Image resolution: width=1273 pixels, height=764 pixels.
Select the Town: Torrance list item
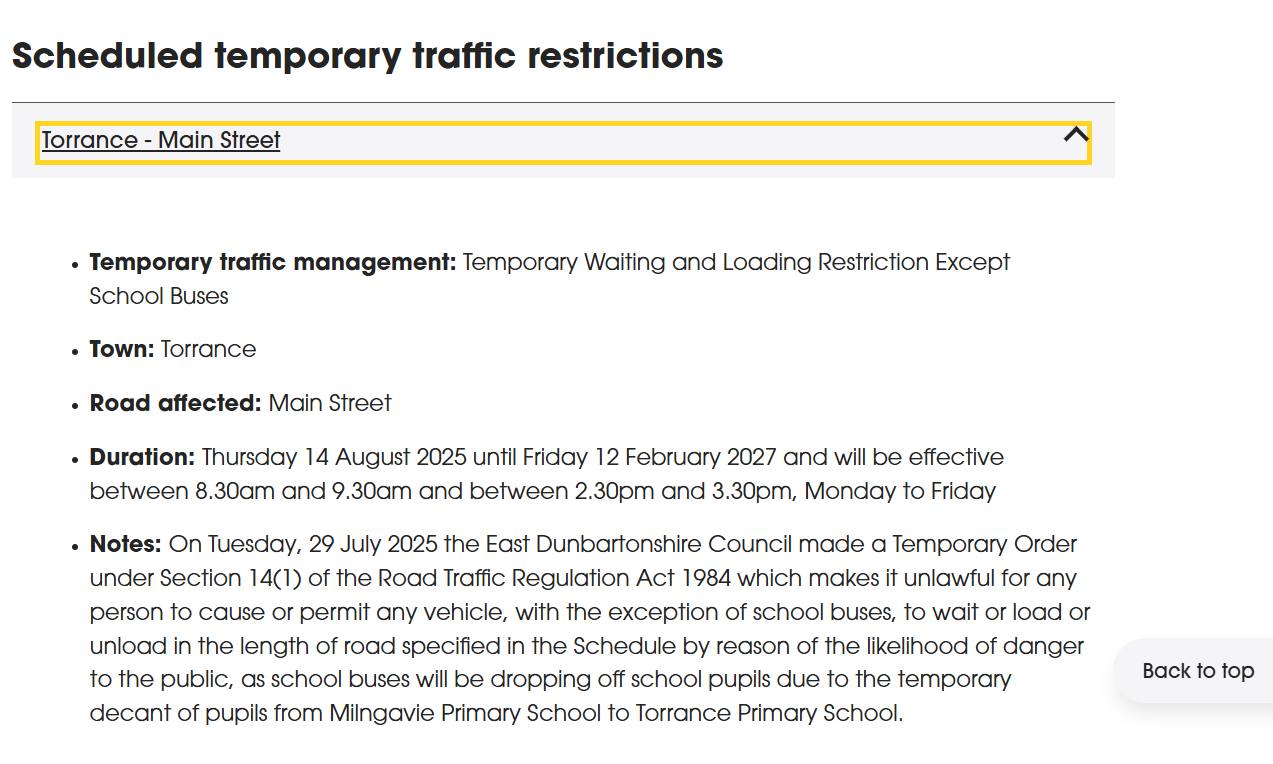point(172,349)
